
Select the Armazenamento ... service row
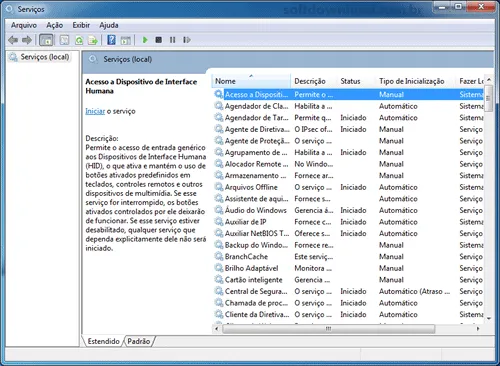tap(349, 175)
